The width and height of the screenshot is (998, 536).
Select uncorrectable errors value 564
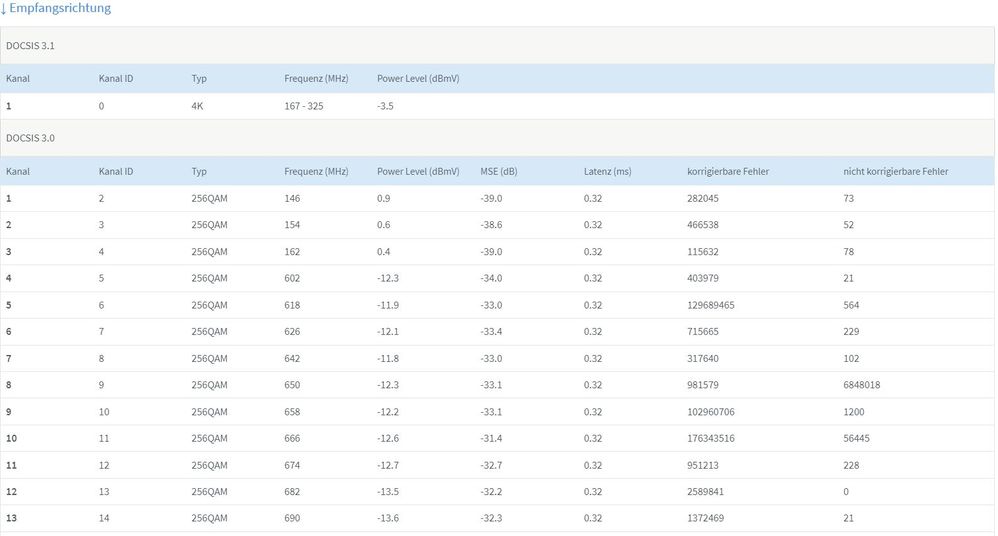[851, 305]
